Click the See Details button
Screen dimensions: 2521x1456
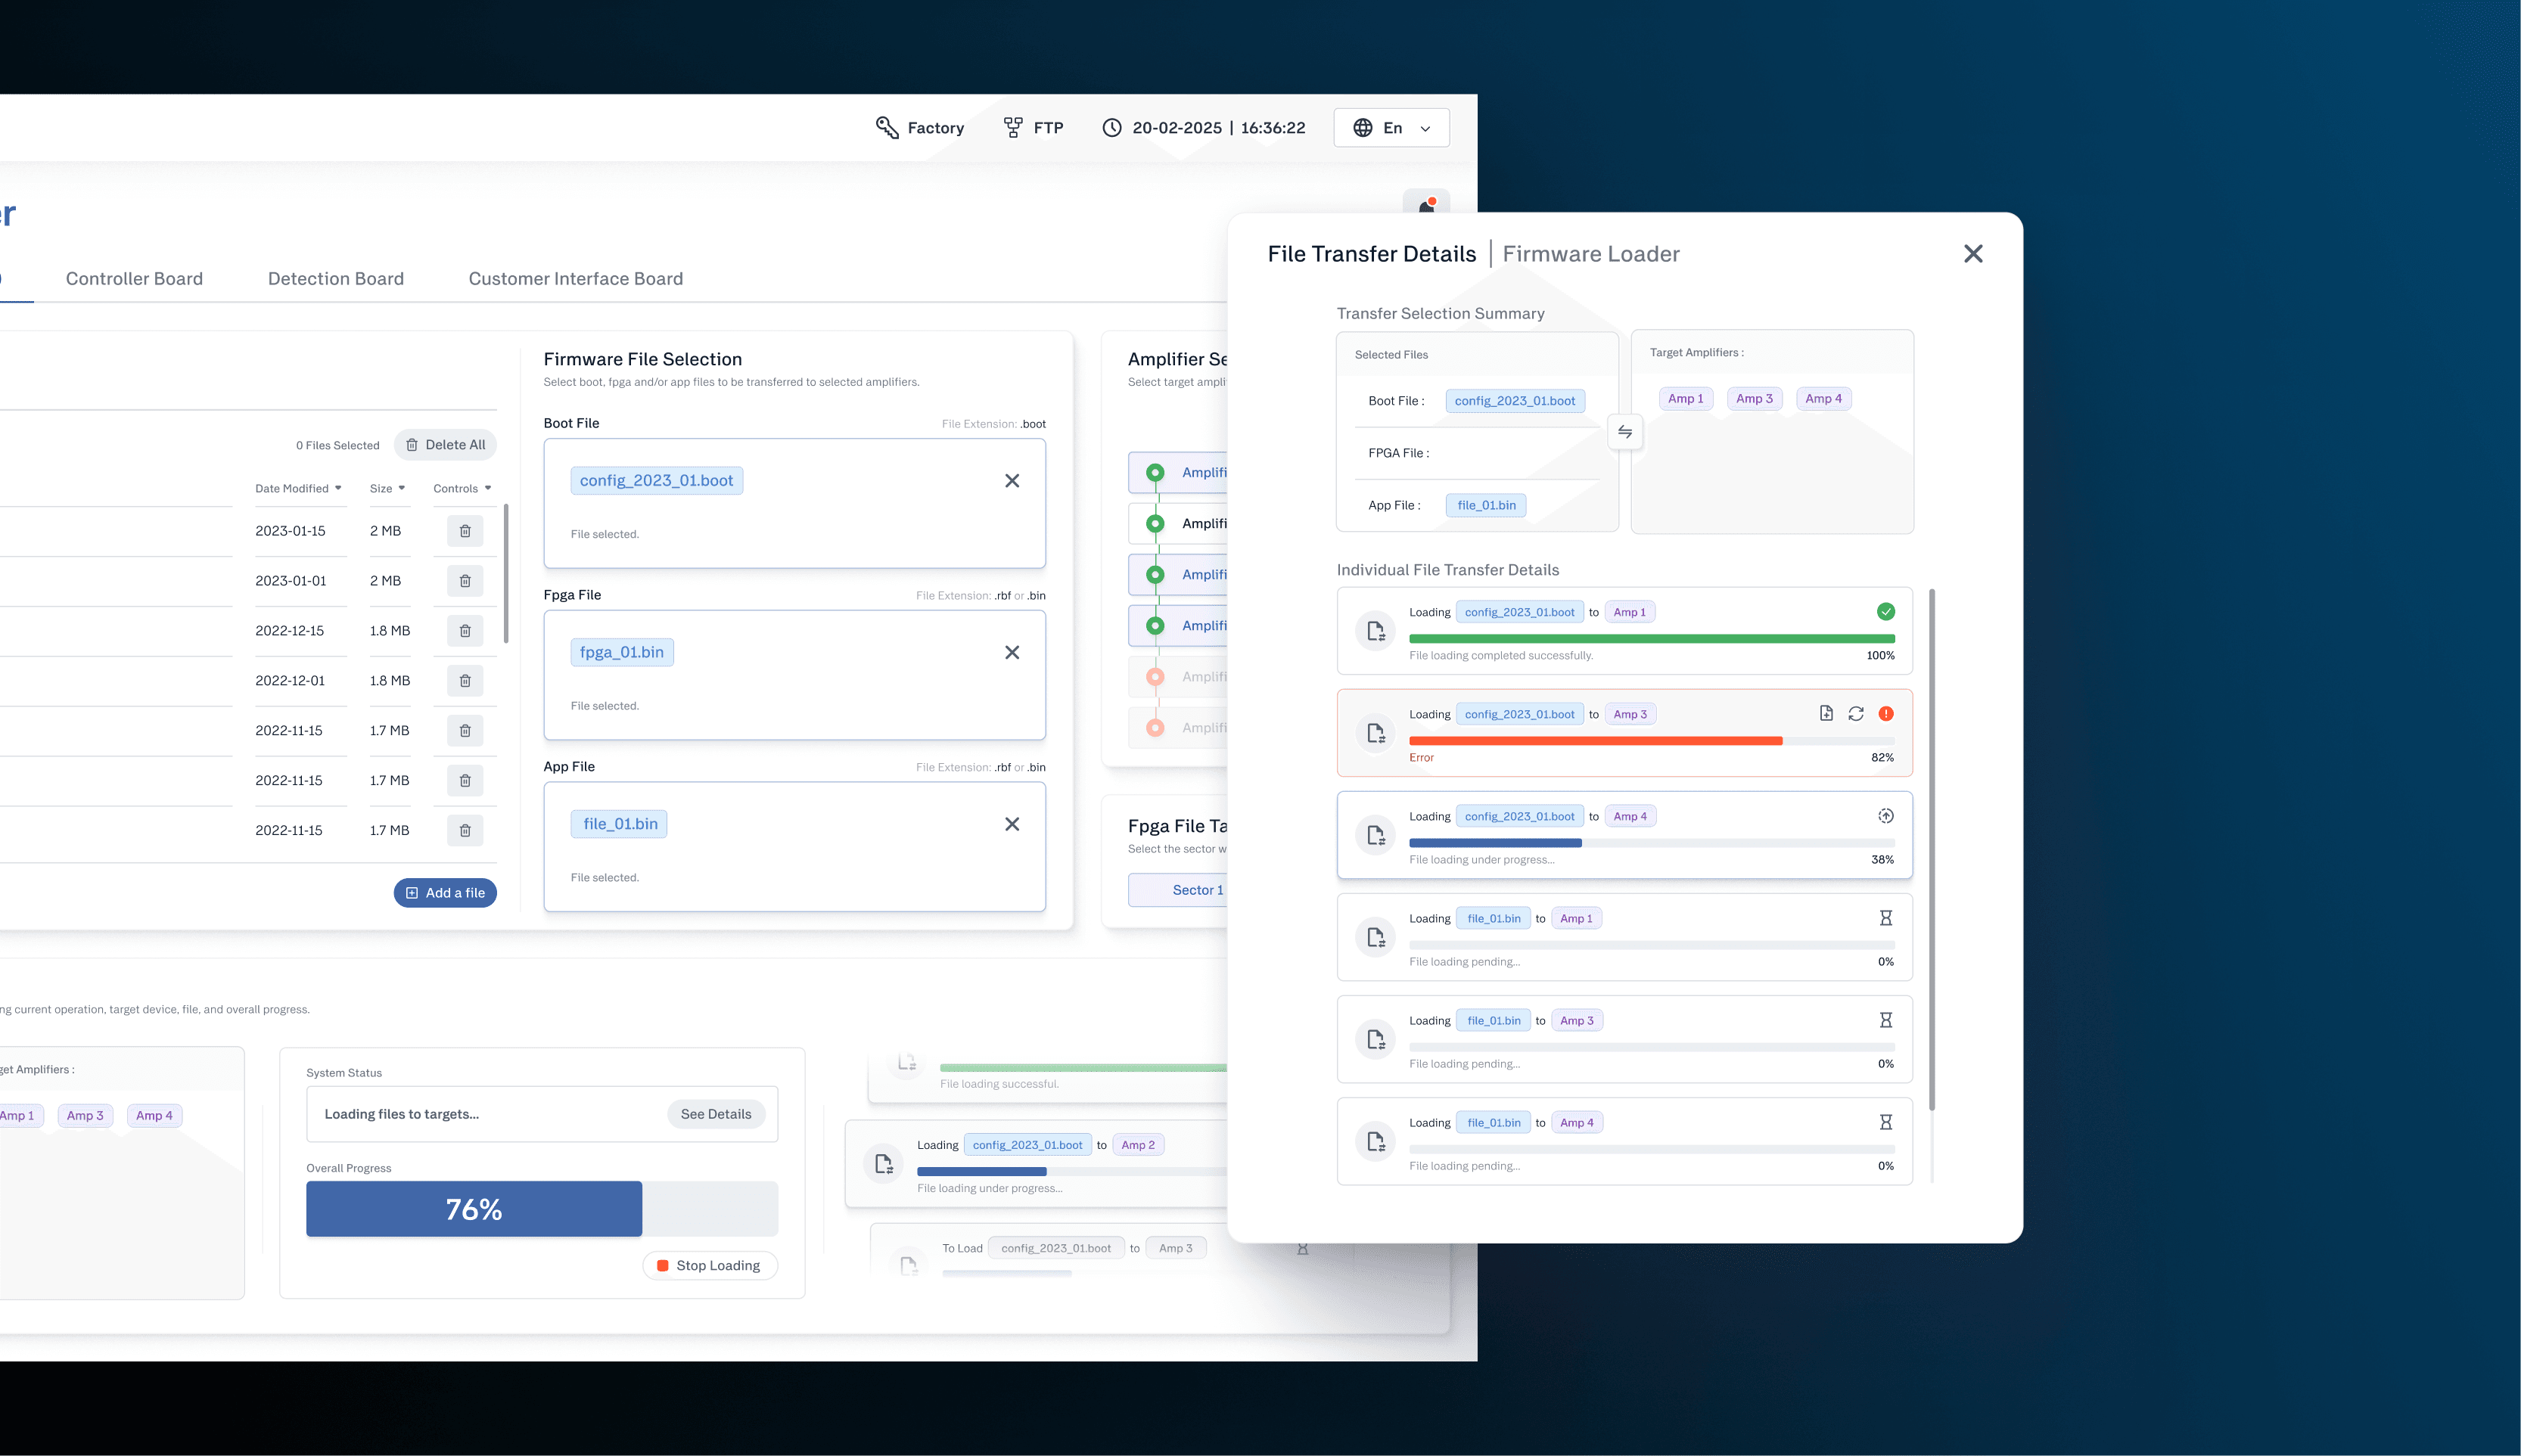[716, 1114]
